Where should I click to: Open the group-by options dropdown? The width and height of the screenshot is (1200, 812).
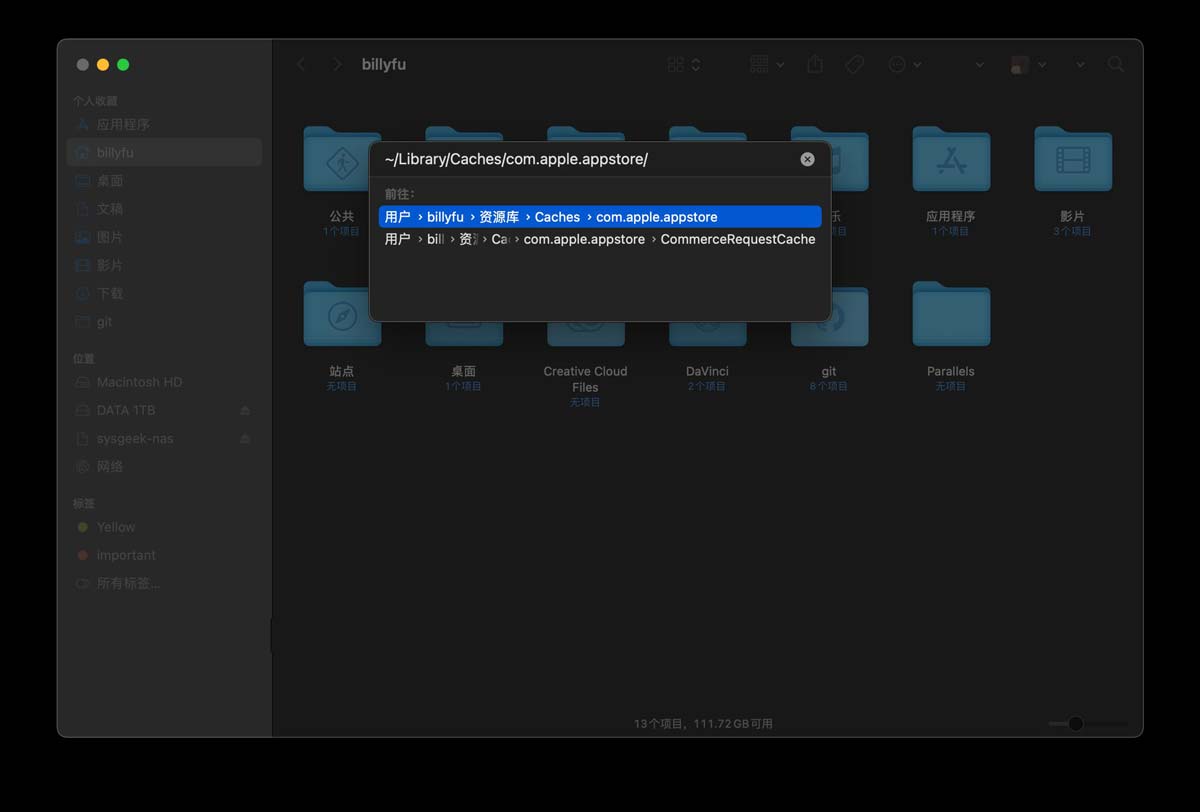(x=766, y=64)
